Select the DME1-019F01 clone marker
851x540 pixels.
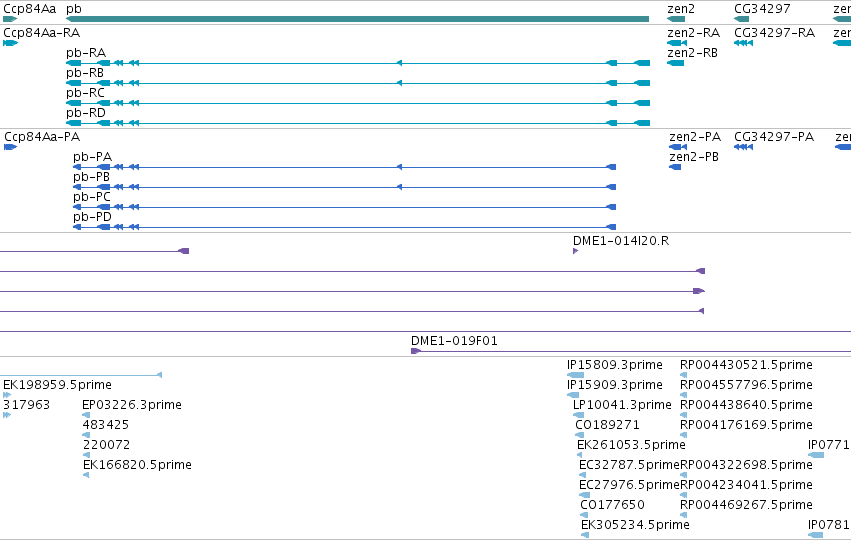416,351
